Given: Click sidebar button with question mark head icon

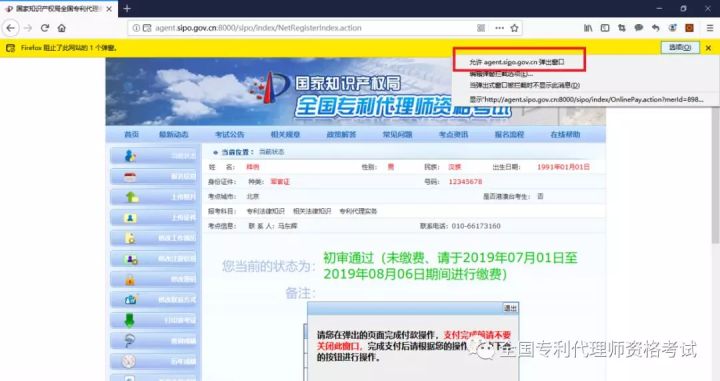Looking at the screenshot, I should (153, 341).
